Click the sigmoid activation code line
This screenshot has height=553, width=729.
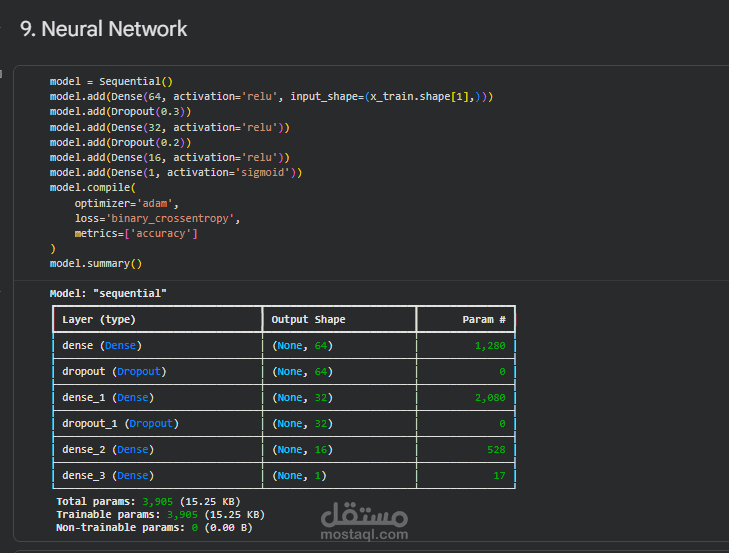[176, 173]
